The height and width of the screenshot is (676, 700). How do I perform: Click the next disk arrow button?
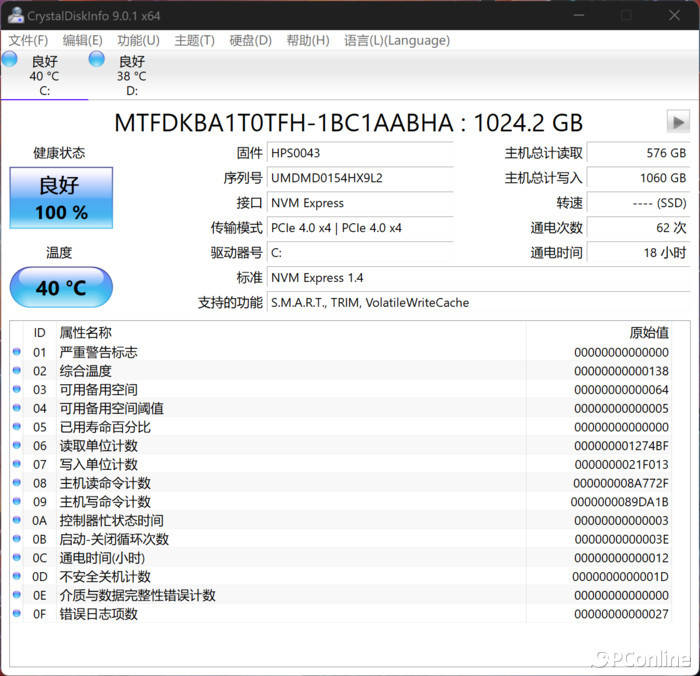678,121
